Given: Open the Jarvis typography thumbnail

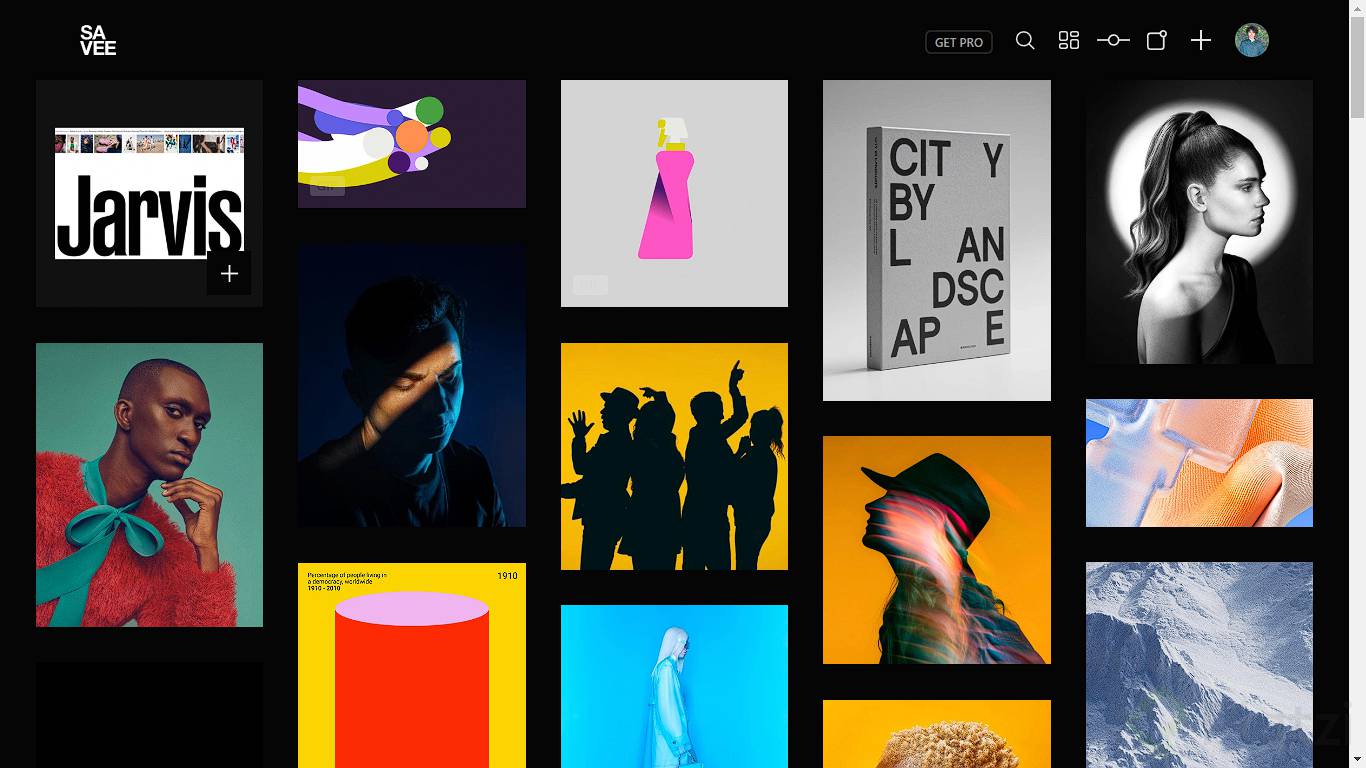Looking at the screenshot, I should (149, 193).
